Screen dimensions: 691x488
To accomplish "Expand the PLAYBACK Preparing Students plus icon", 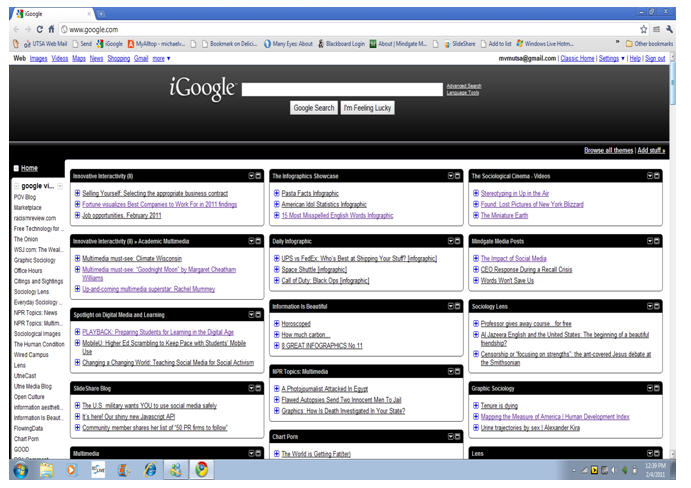I will coord(78,332).
